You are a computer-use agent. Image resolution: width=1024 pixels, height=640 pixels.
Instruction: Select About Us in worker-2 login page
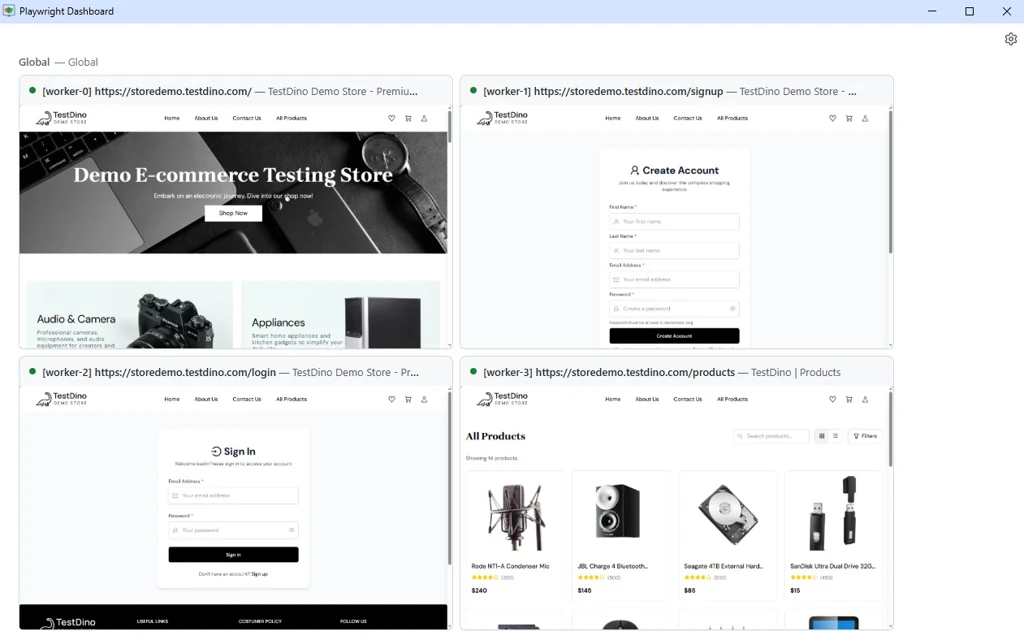click(x=206, y=400)
